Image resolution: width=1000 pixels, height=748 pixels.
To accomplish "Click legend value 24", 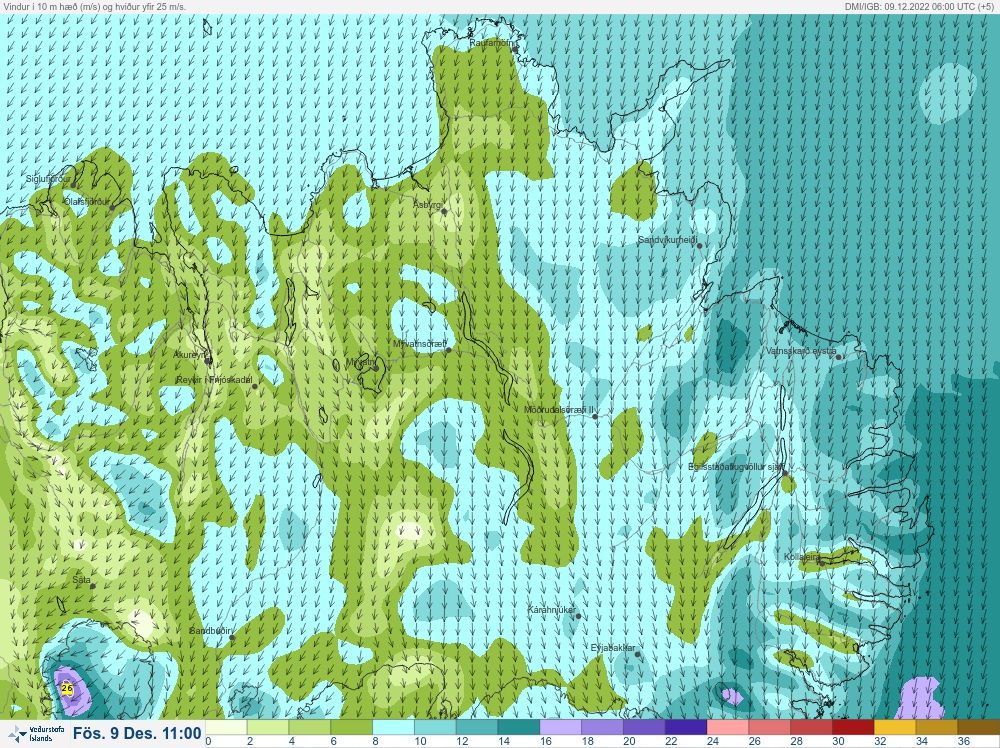I will coord(713,742).
